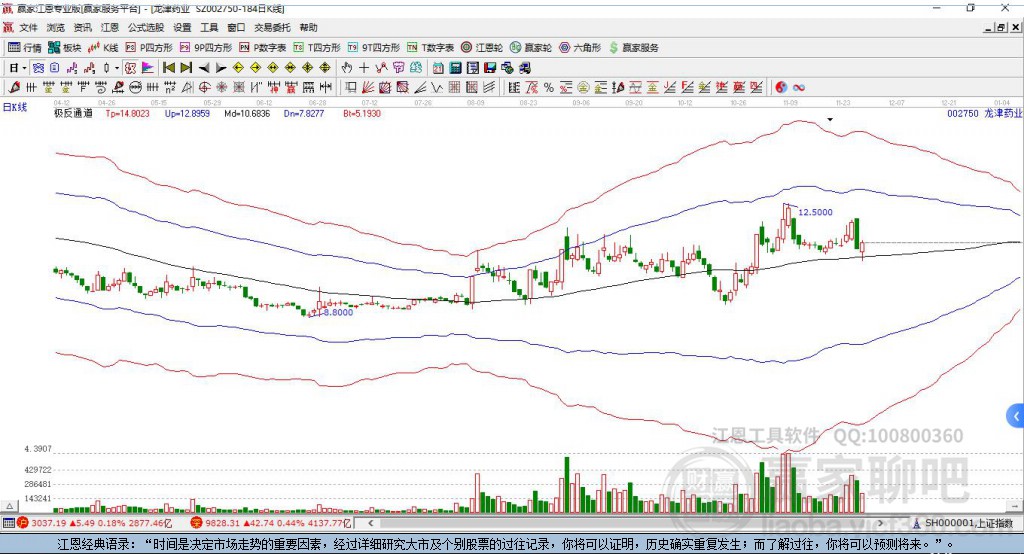Click the yin-yang circle icon
1024x554 pixels.
(781, 87)
